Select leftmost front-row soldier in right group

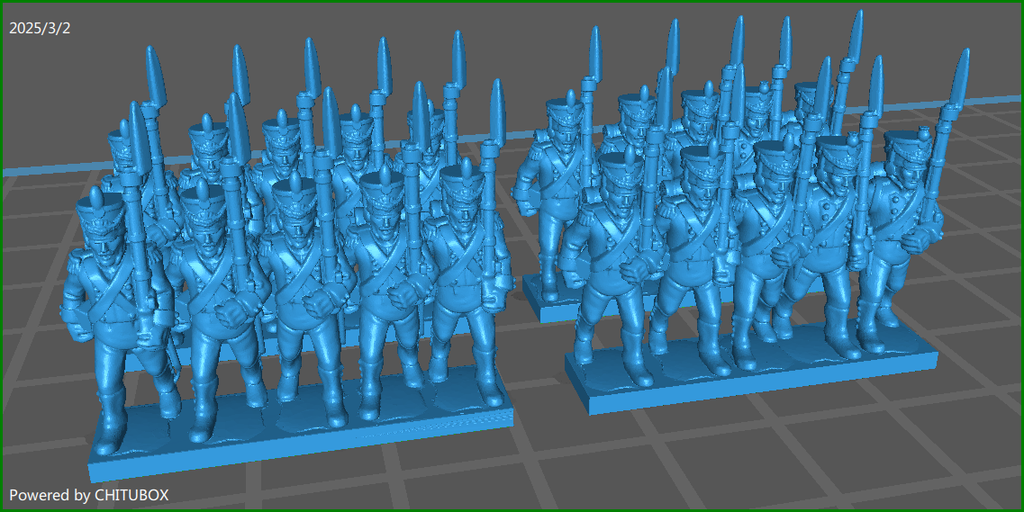point(615,270)
